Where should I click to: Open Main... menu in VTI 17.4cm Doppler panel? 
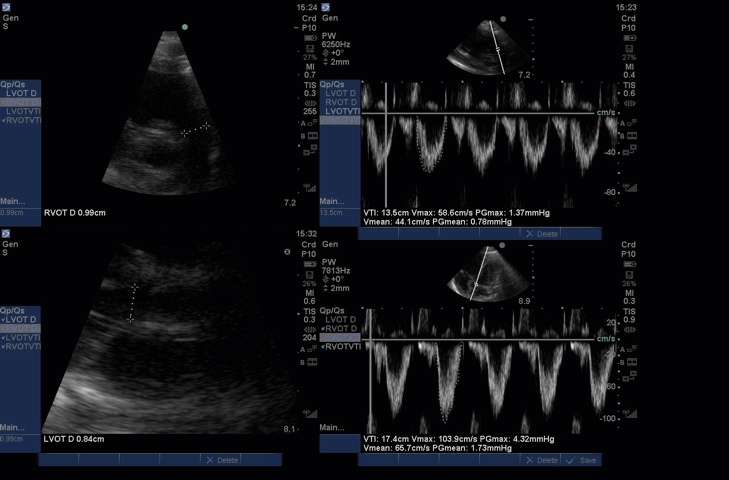click(332, 427)
